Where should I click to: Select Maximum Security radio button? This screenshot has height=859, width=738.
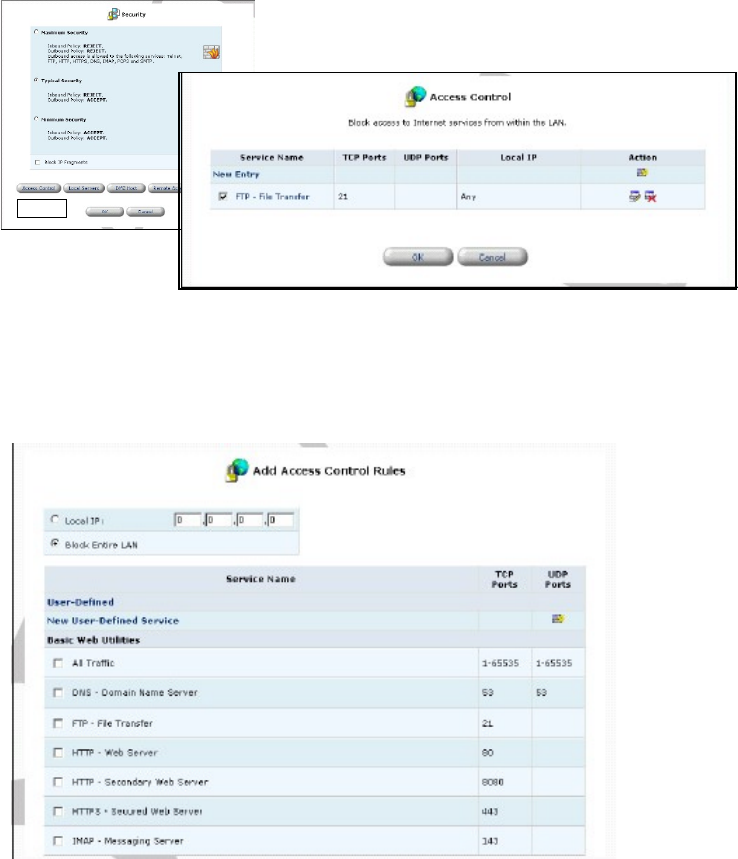[36, 32]
